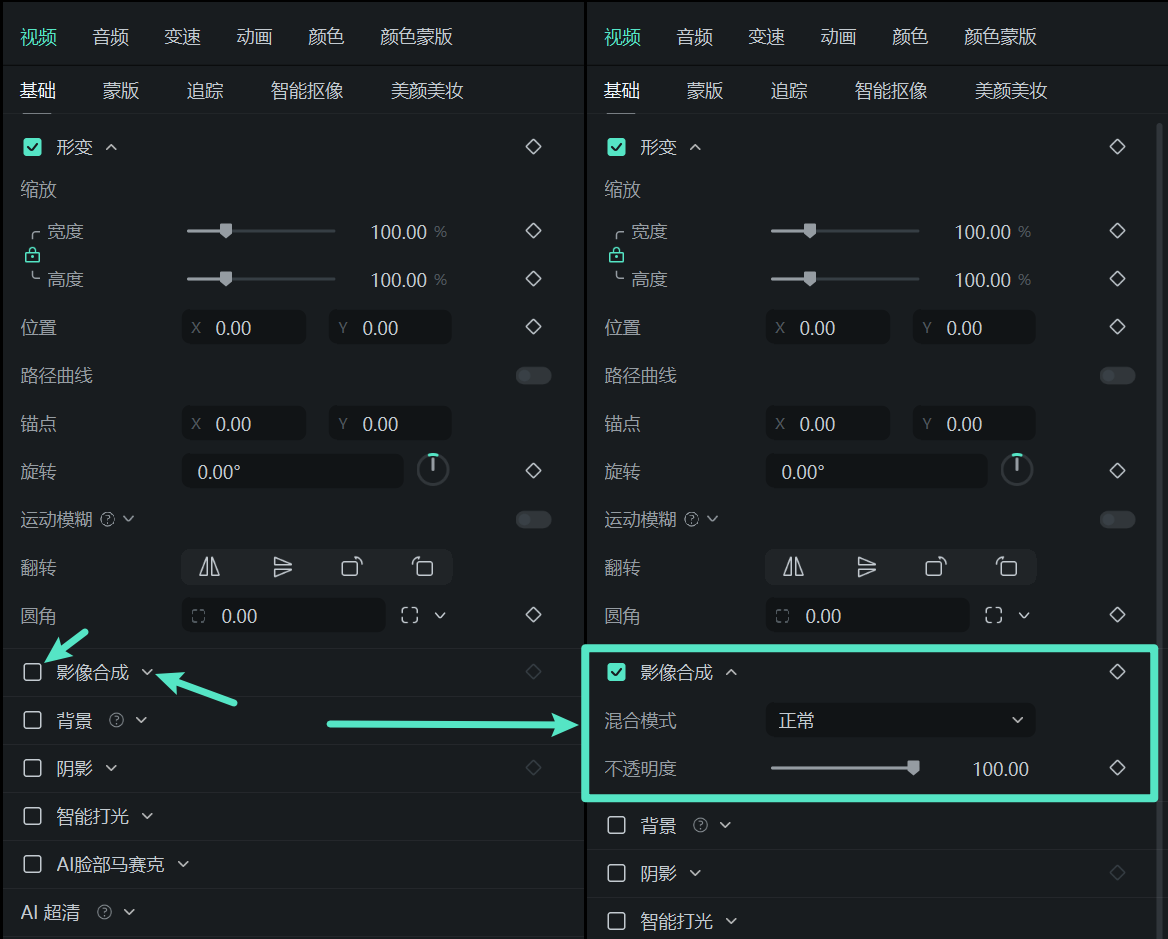Click rotation dial in right panel
This screenshot has height=939, width=1168.
(1017, 470)
